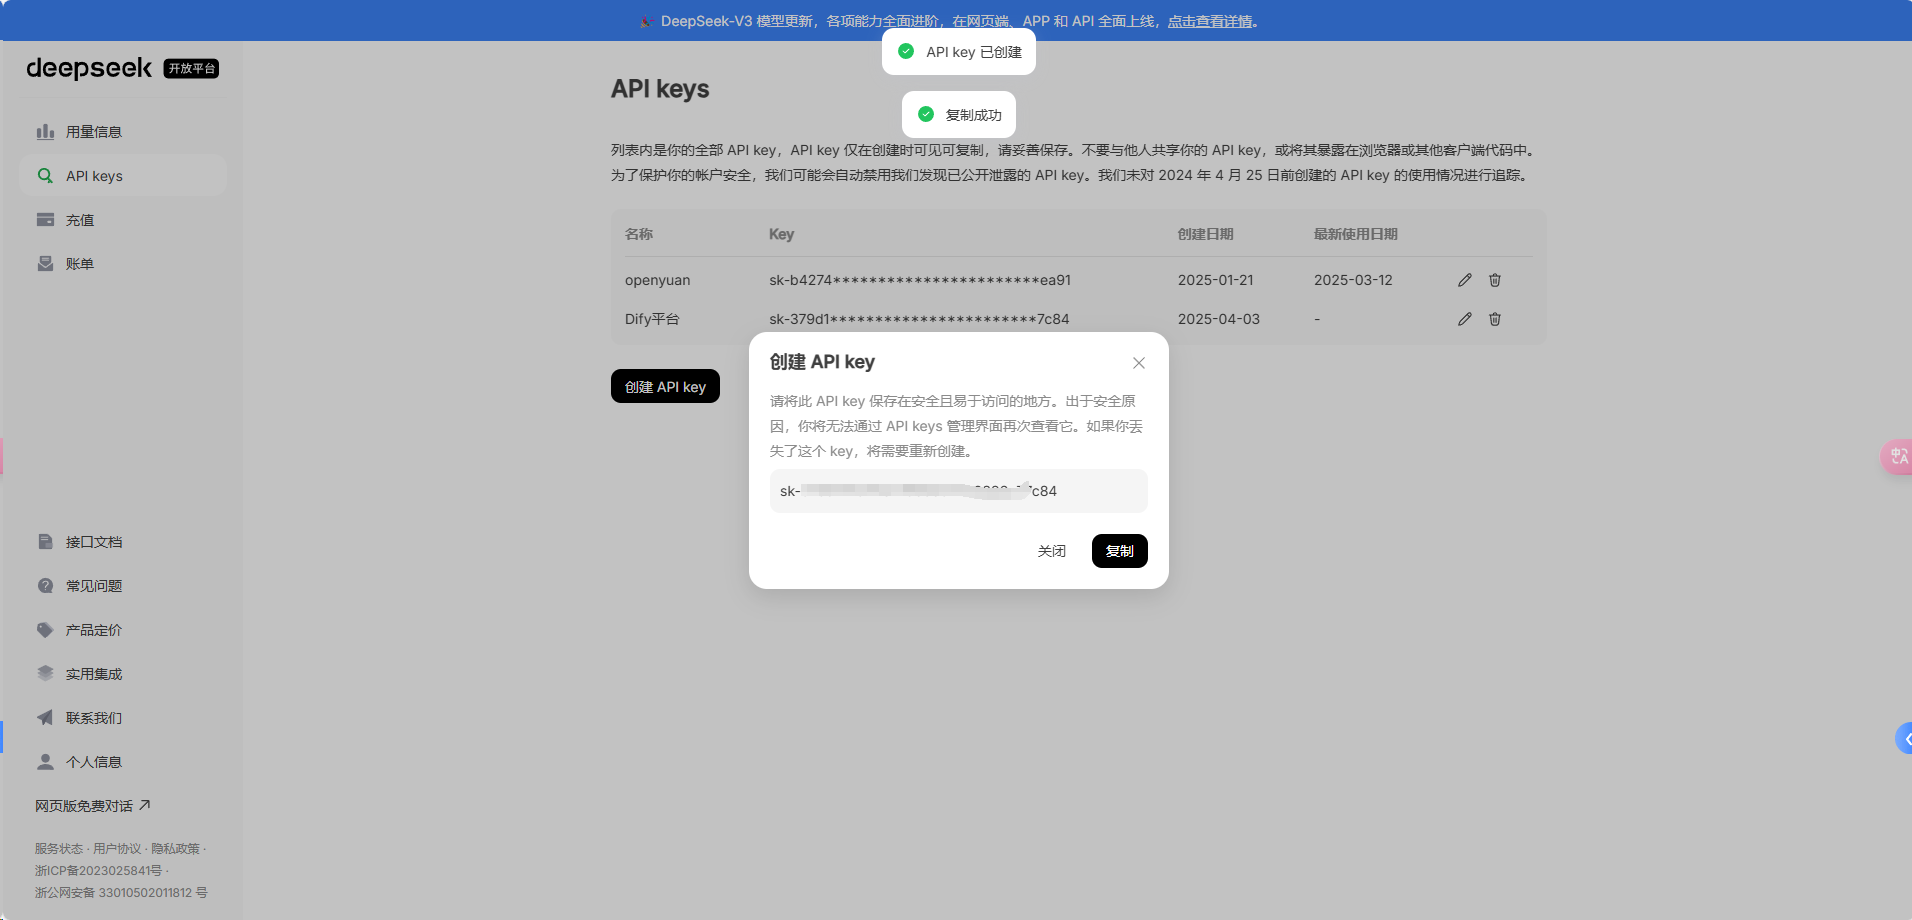
Task: Click the 个人信息 person icon
Action: 45,762
